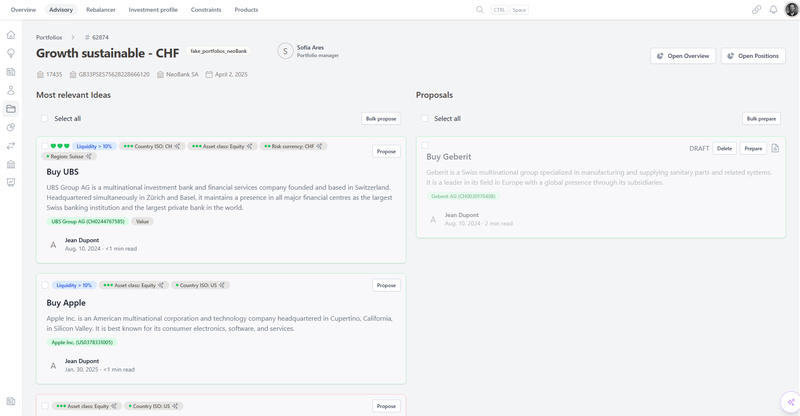Go to Portfolios breadcrumb link
The height and width of the screenshot is (416, 800).
coord(49,37)
